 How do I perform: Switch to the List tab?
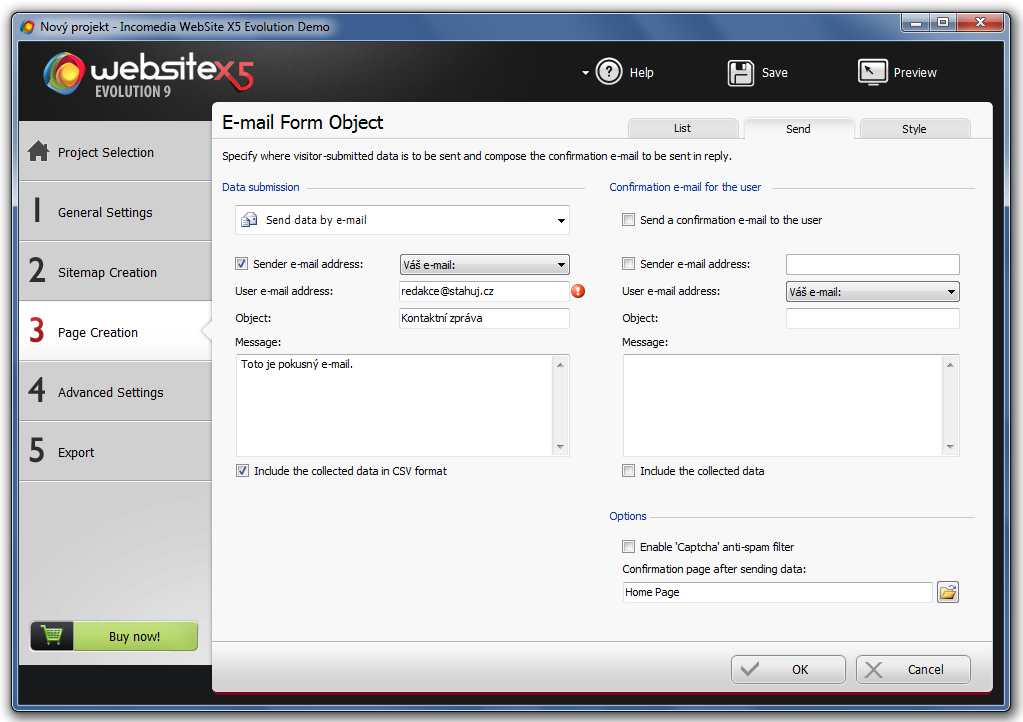682,128
